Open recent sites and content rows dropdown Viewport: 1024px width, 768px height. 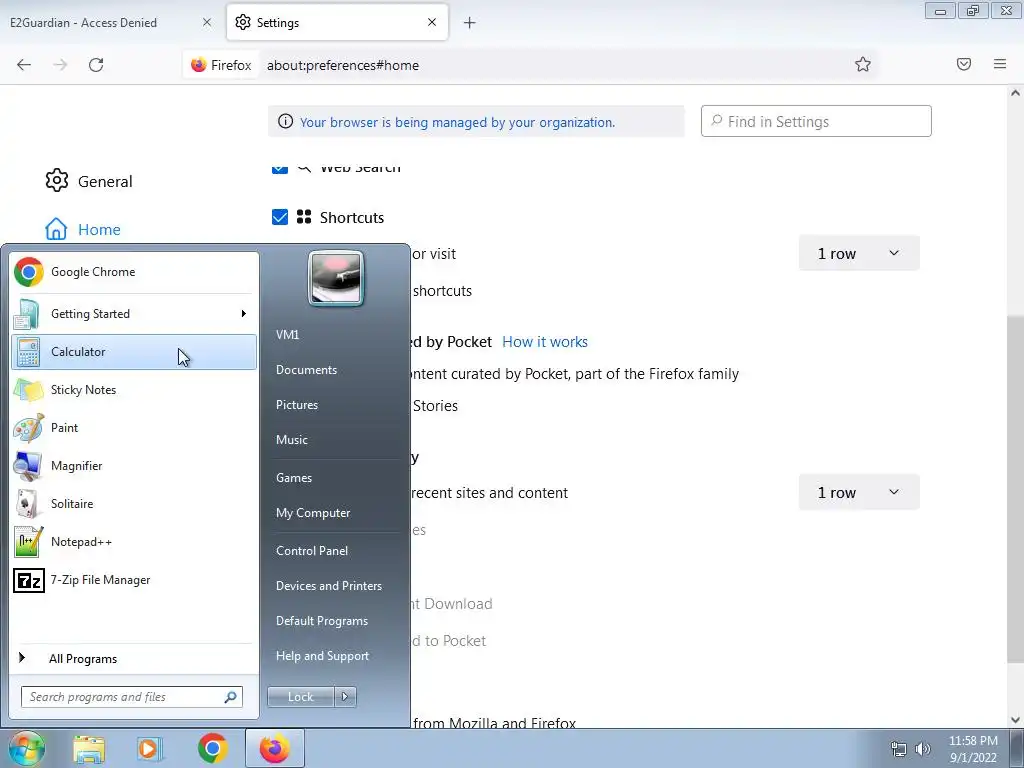point(859,492)
